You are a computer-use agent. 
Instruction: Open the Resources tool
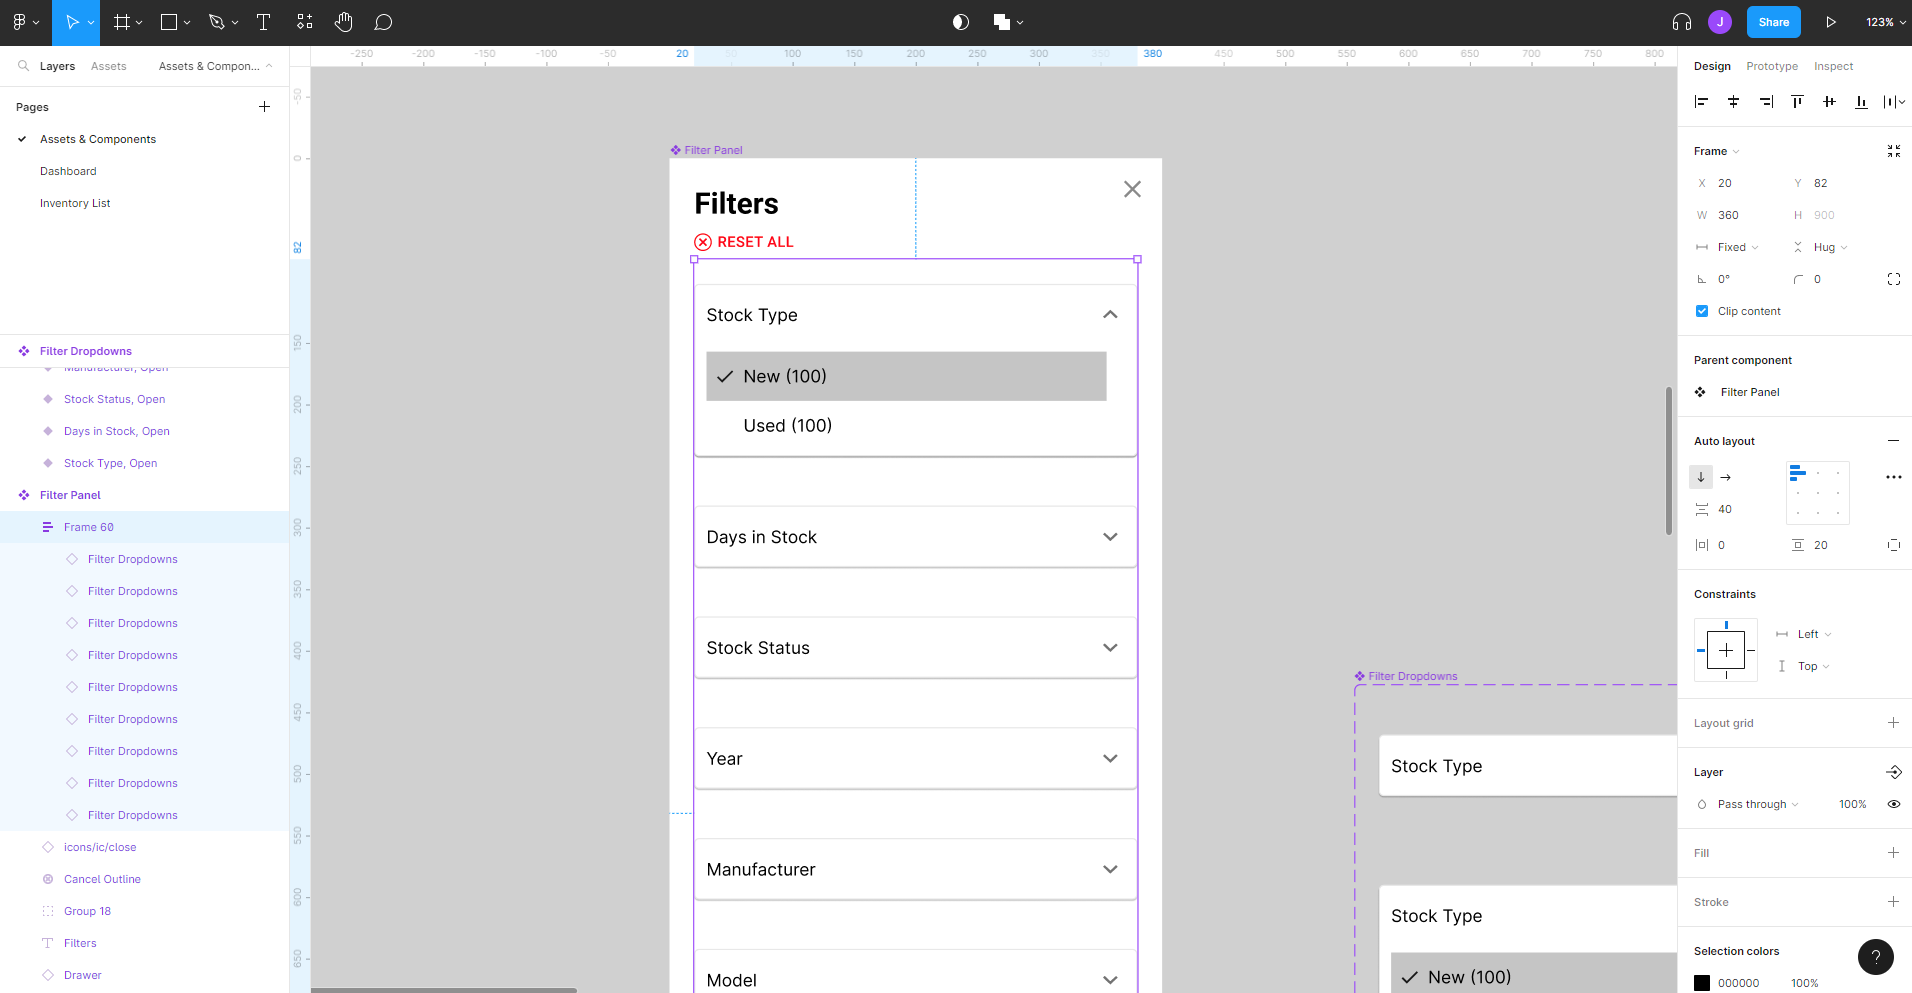305,22
